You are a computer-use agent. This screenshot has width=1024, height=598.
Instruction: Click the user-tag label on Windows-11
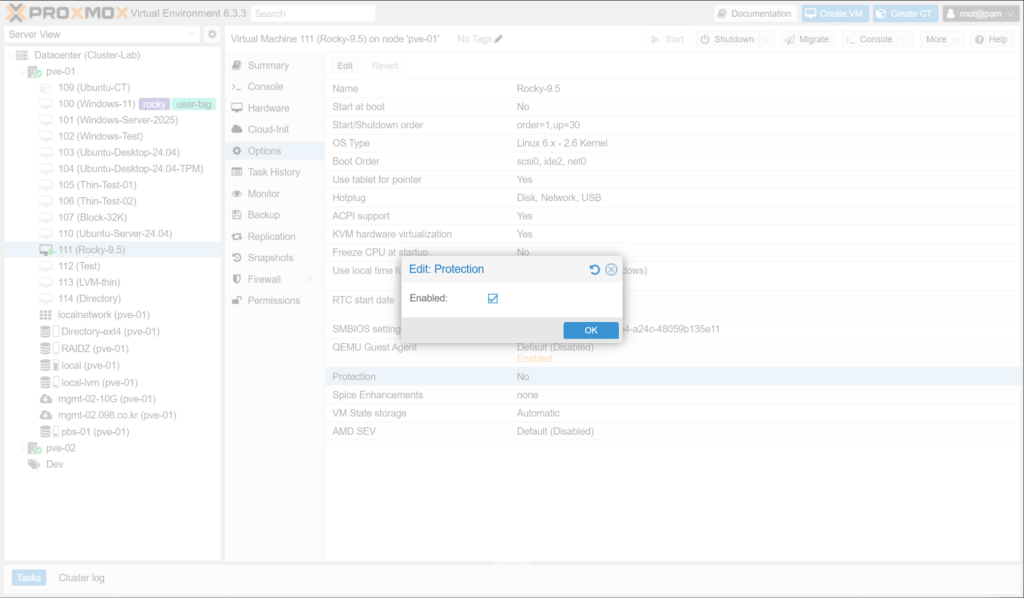tap(194, 104)
